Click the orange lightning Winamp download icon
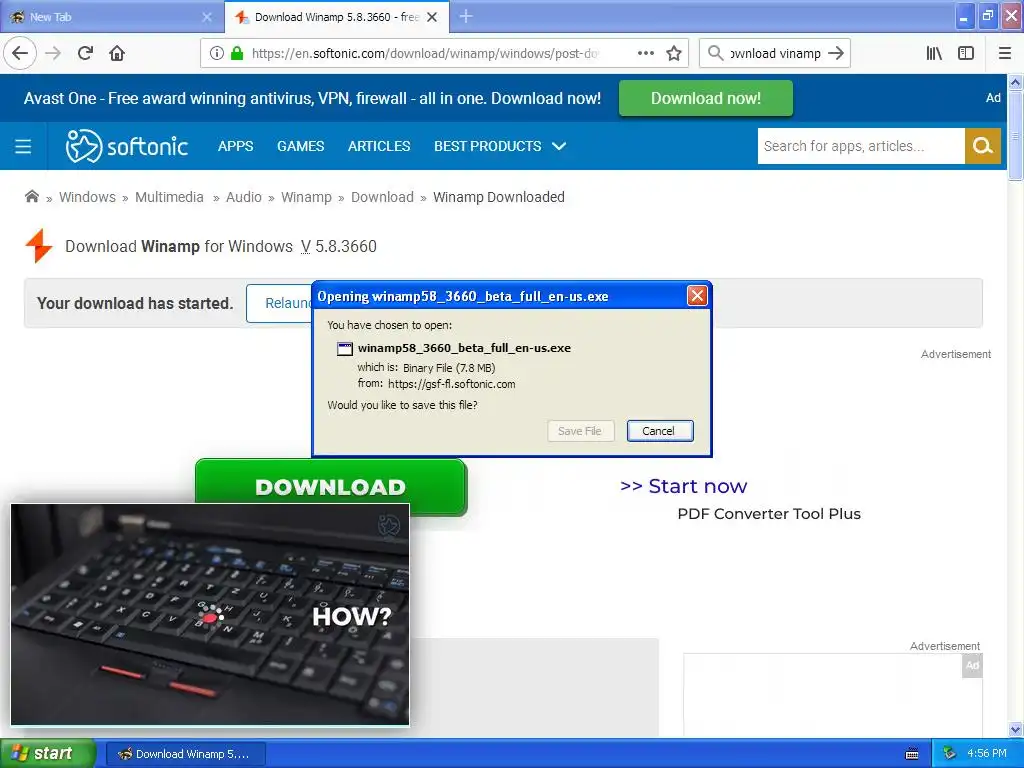The image size is (1024, 768). 39,246
